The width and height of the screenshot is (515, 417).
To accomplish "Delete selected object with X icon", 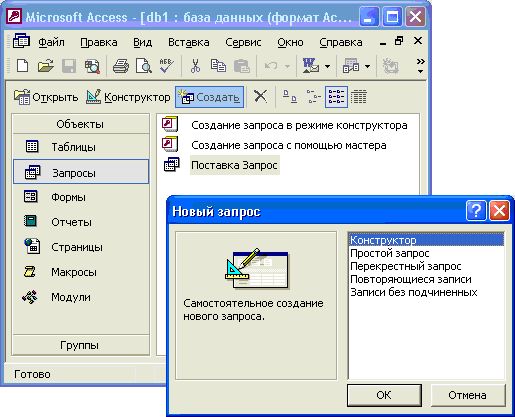I will [260, 97].
